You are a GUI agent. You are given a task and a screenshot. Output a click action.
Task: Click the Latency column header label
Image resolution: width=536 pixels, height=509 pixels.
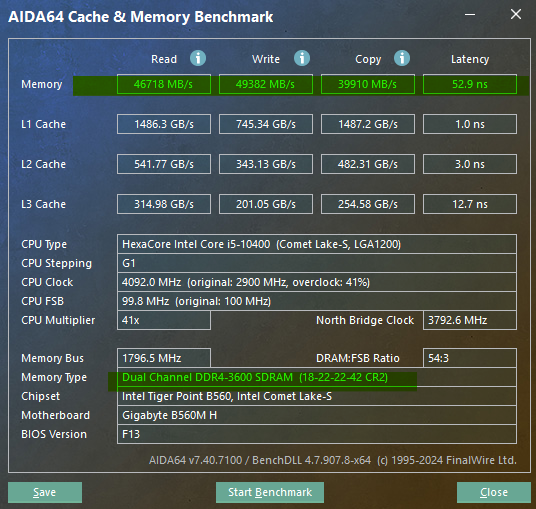point(470,59)
